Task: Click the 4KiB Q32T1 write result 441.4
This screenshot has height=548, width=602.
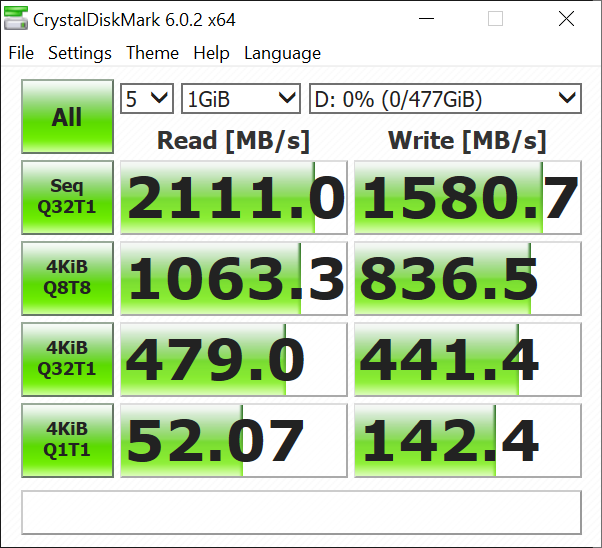Action: [x=468, y=359]
